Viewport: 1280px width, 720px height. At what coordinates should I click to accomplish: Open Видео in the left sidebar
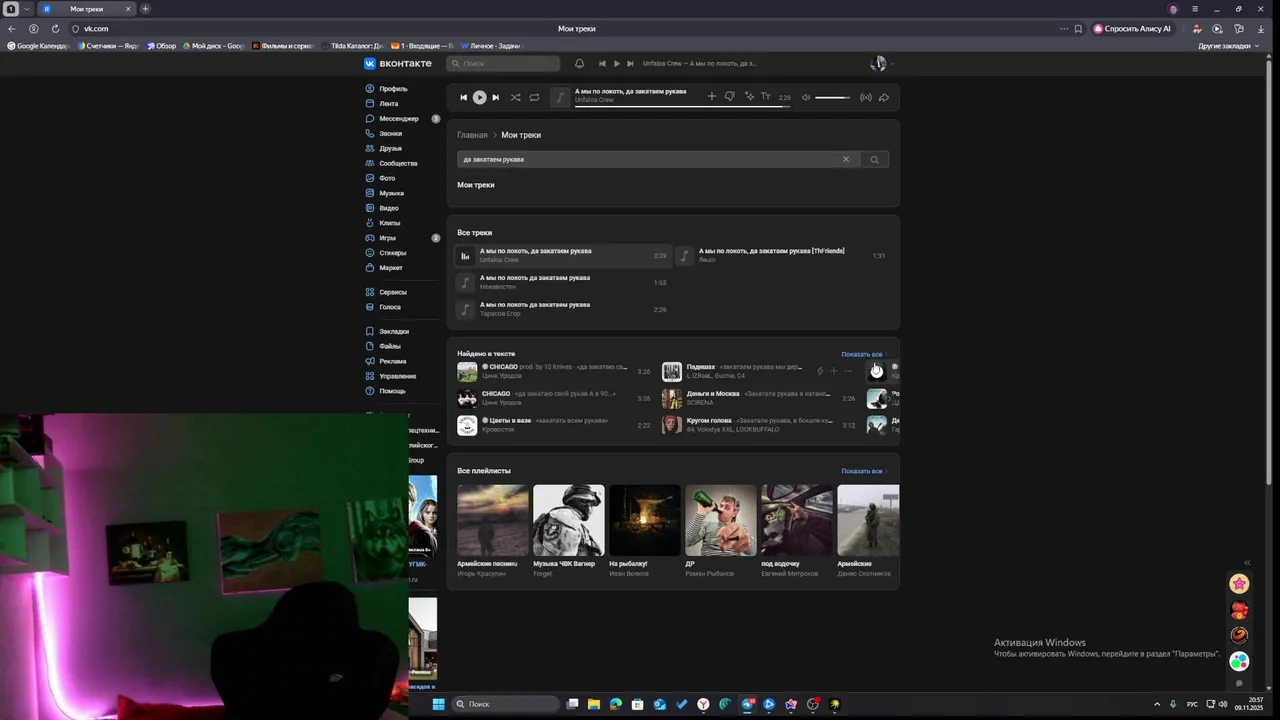pos(389,208)
